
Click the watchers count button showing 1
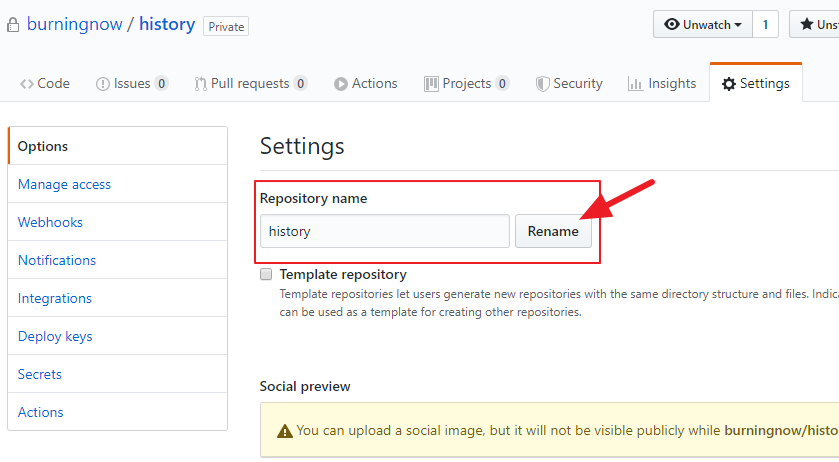(765, 25)
